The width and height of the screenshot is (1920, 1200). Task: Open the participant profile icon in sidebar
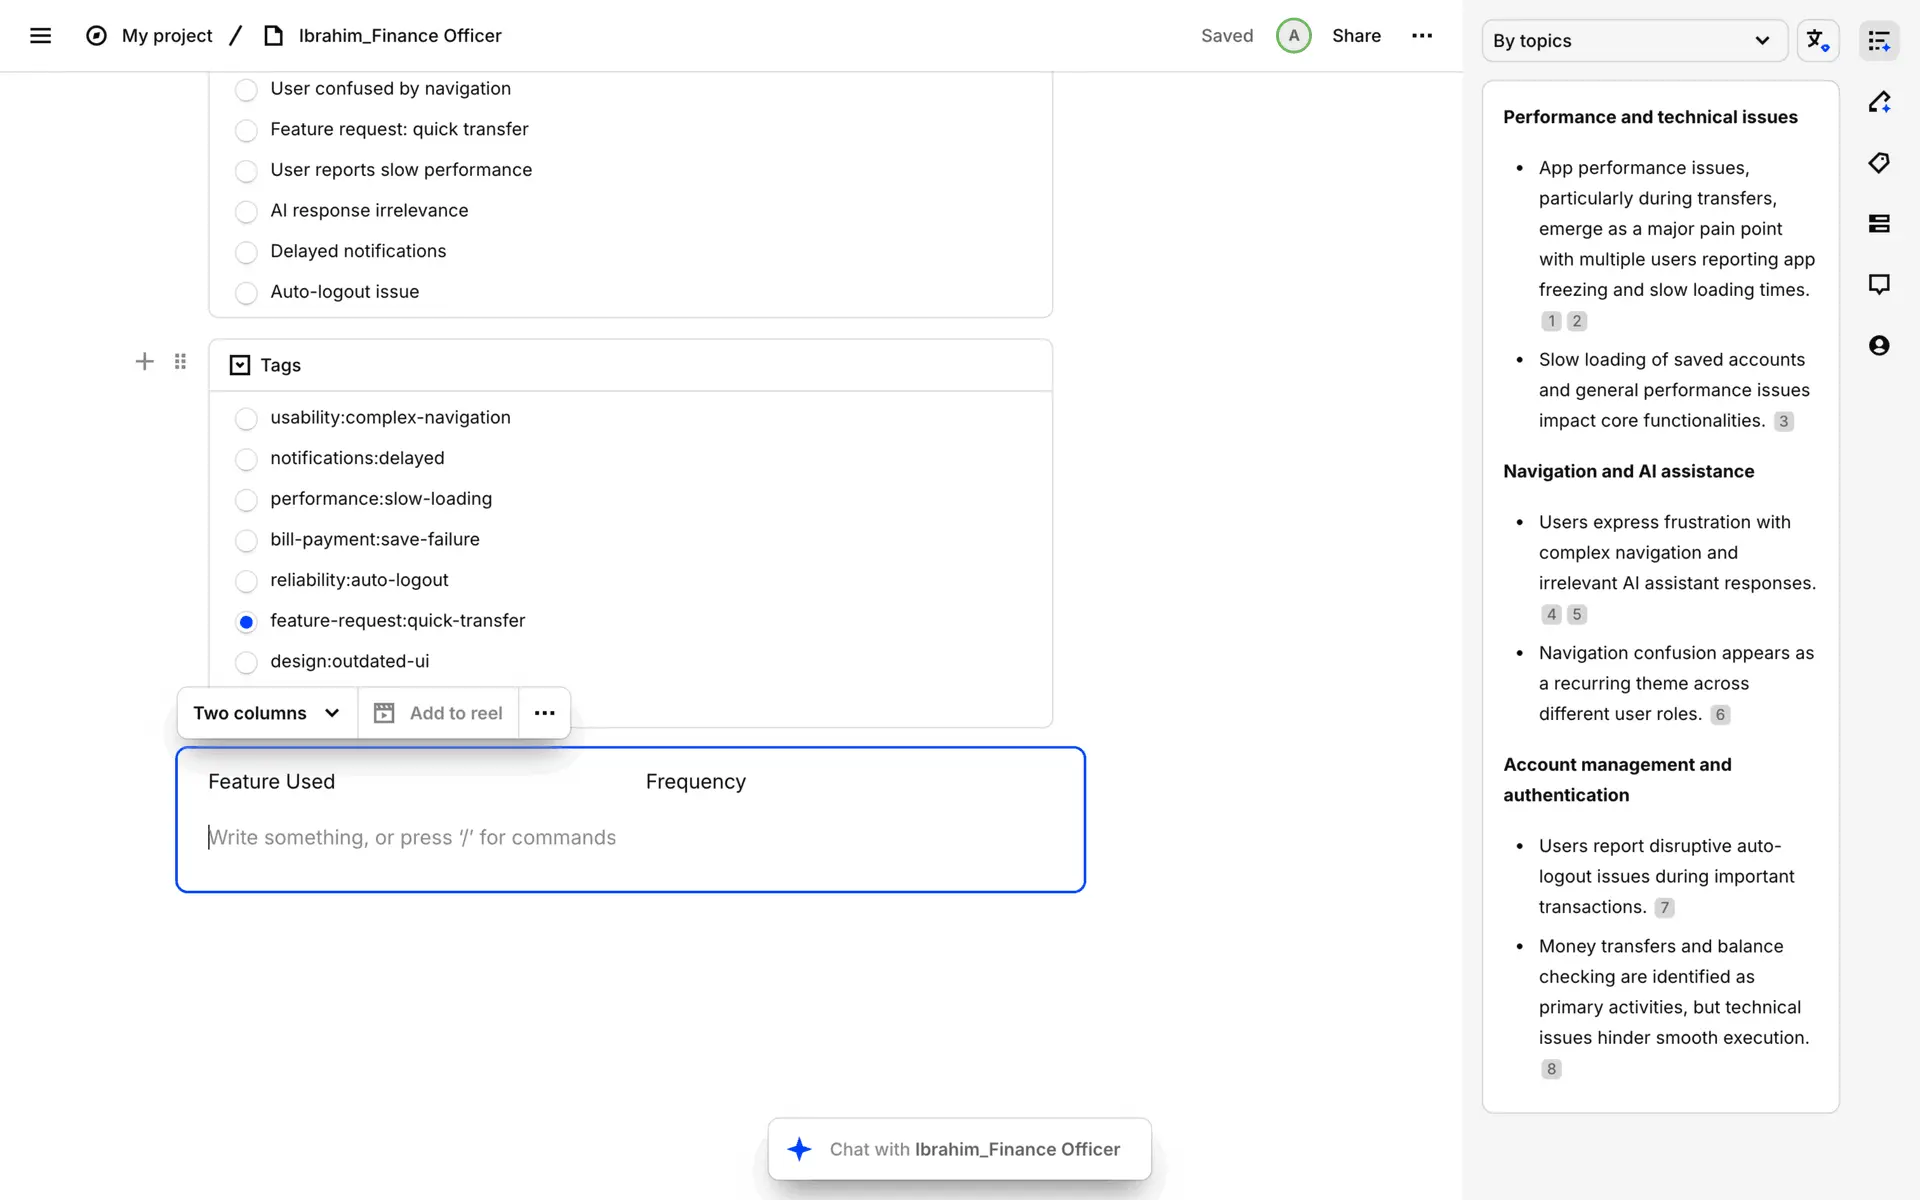click(1879, 345)
